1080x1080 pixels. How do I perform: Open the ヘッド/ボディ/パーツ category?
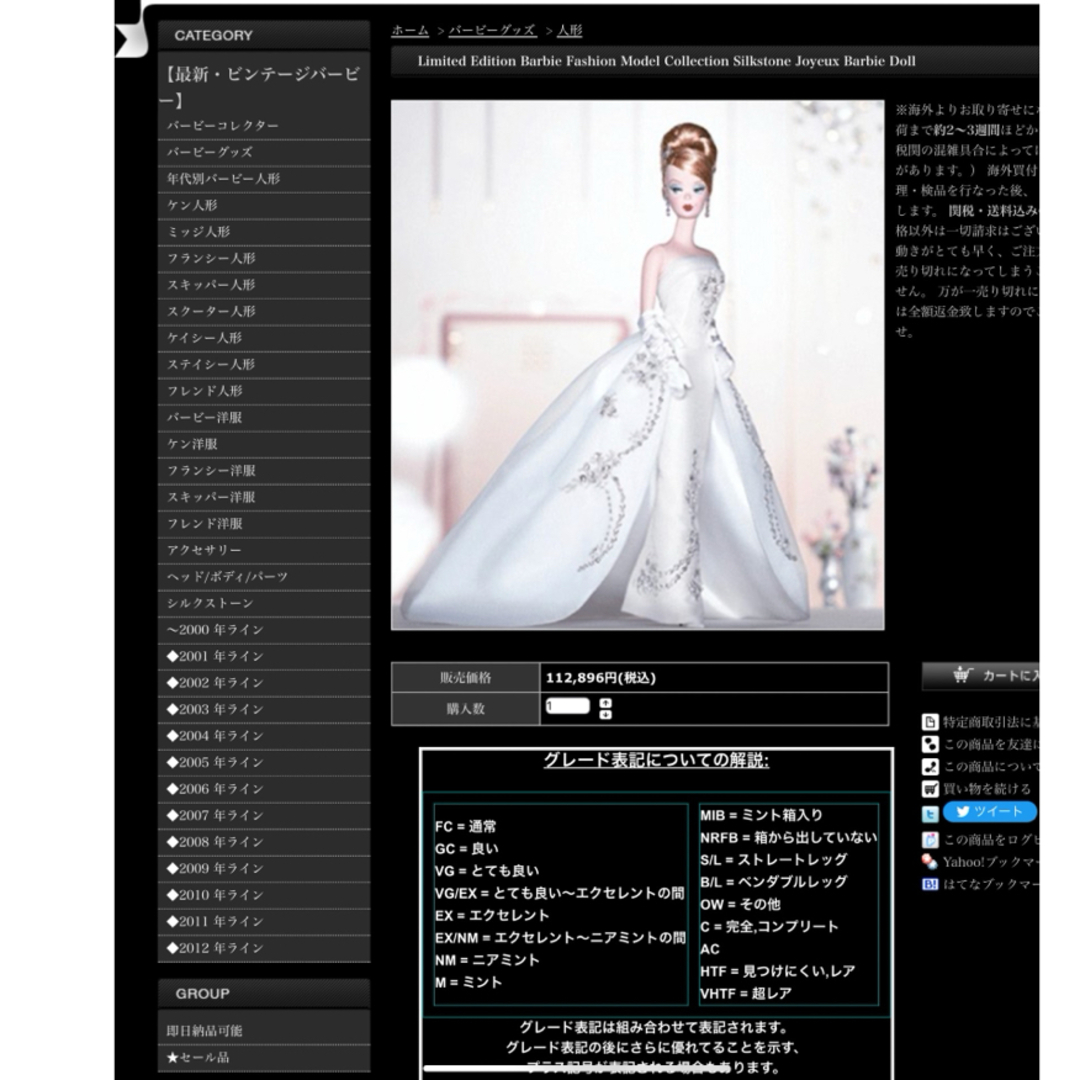[x=264, y=577]
